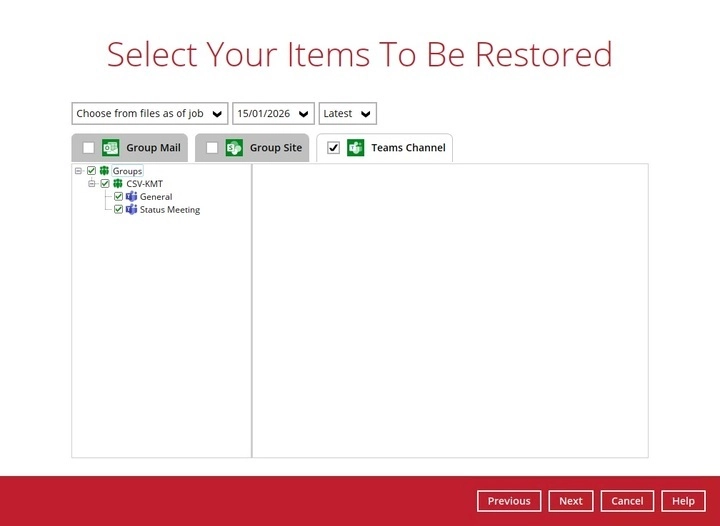Click the Teams icon on Teams Channel tab
The image size is (720, 526).
(356, 148)
